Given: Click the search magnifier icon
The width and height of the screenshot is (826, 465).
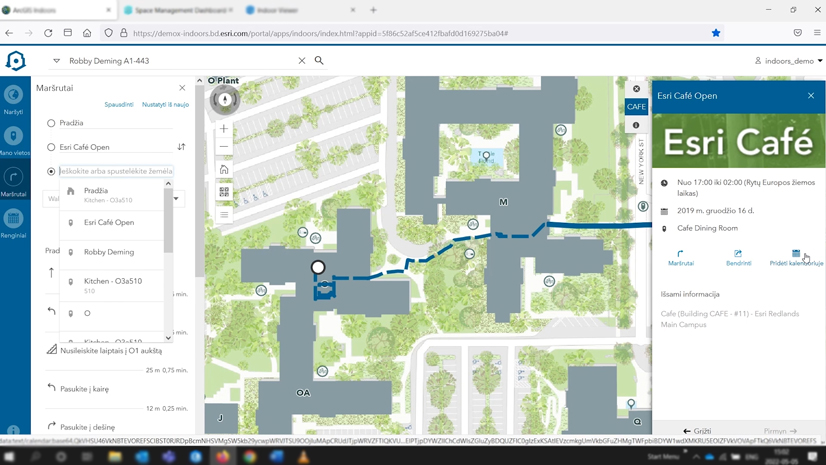Looking at the screenshot, I should coord(319,61).
